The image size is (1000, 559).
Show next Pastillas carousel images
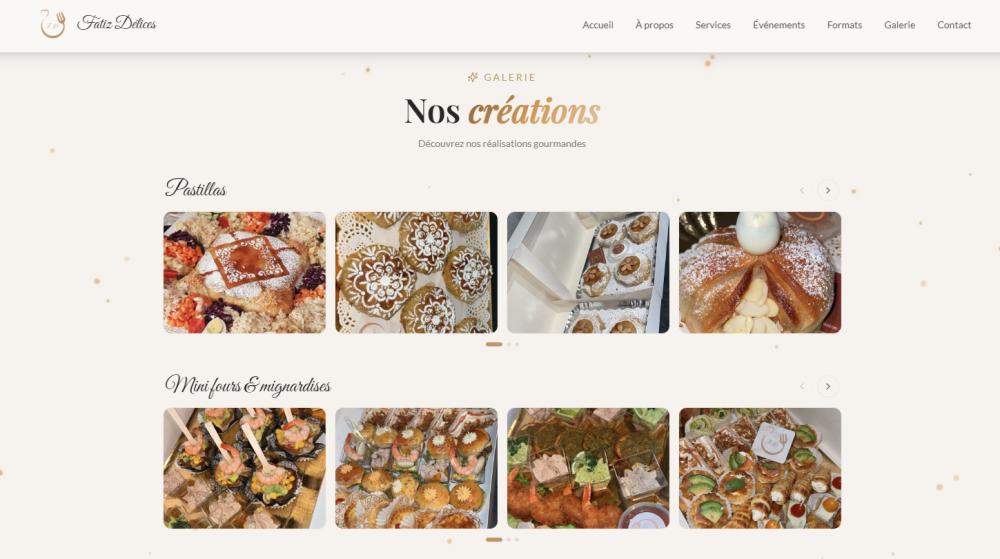click(828, 191)
